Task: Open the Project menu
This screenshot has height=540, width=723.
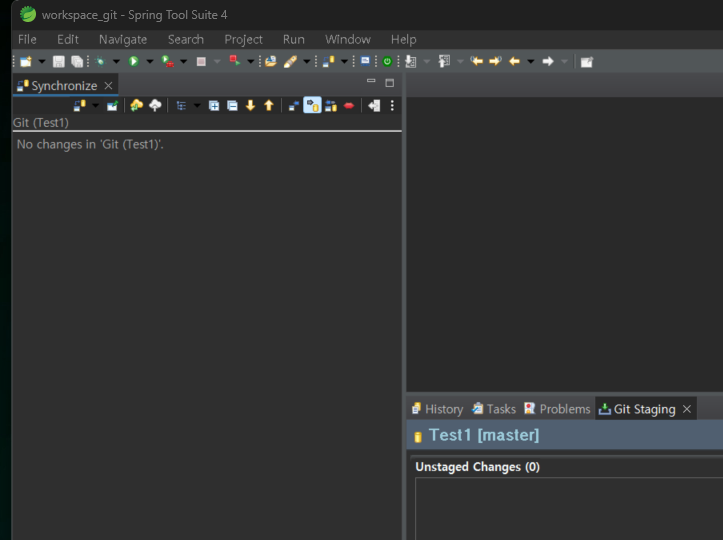Action: pos(243,39)
